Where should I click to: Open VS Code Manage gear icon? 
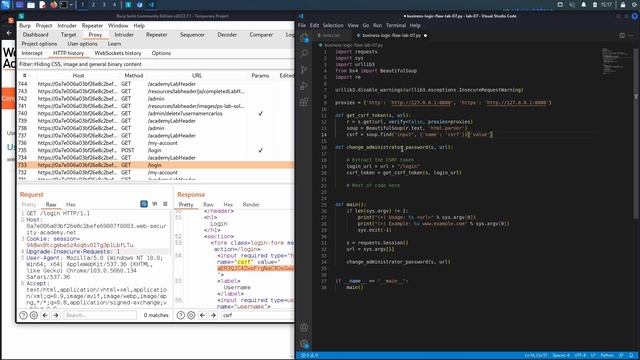tap(304, 344)
